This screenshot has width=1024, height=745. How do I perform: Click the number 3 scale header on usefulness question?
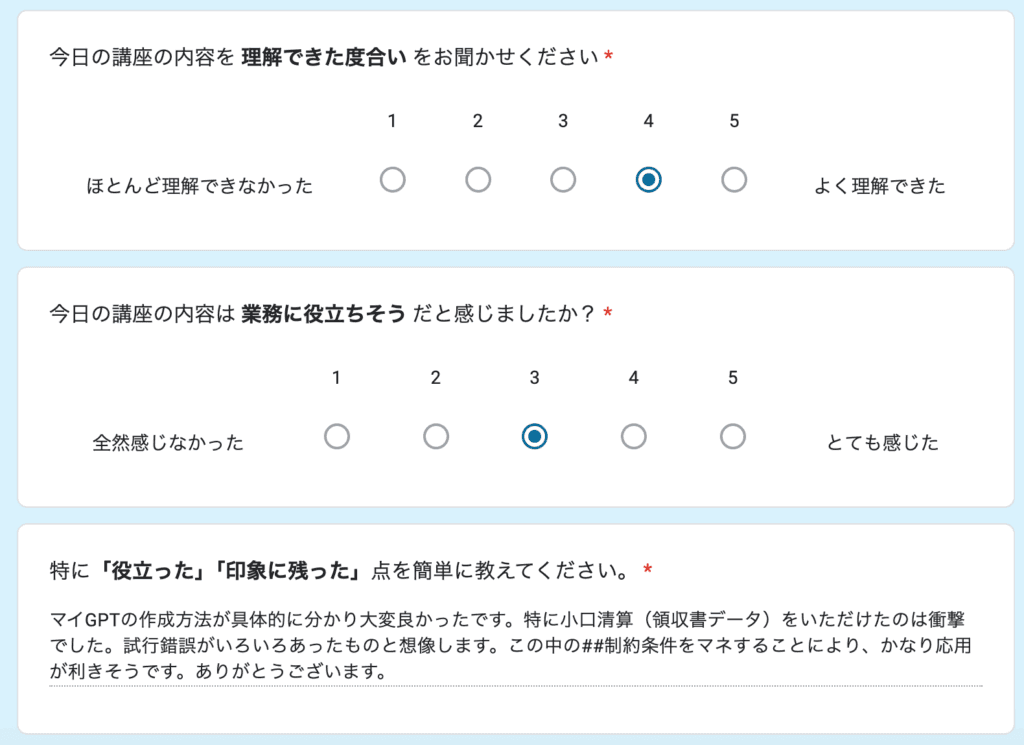pyautogui.click(x=534, y=378)
